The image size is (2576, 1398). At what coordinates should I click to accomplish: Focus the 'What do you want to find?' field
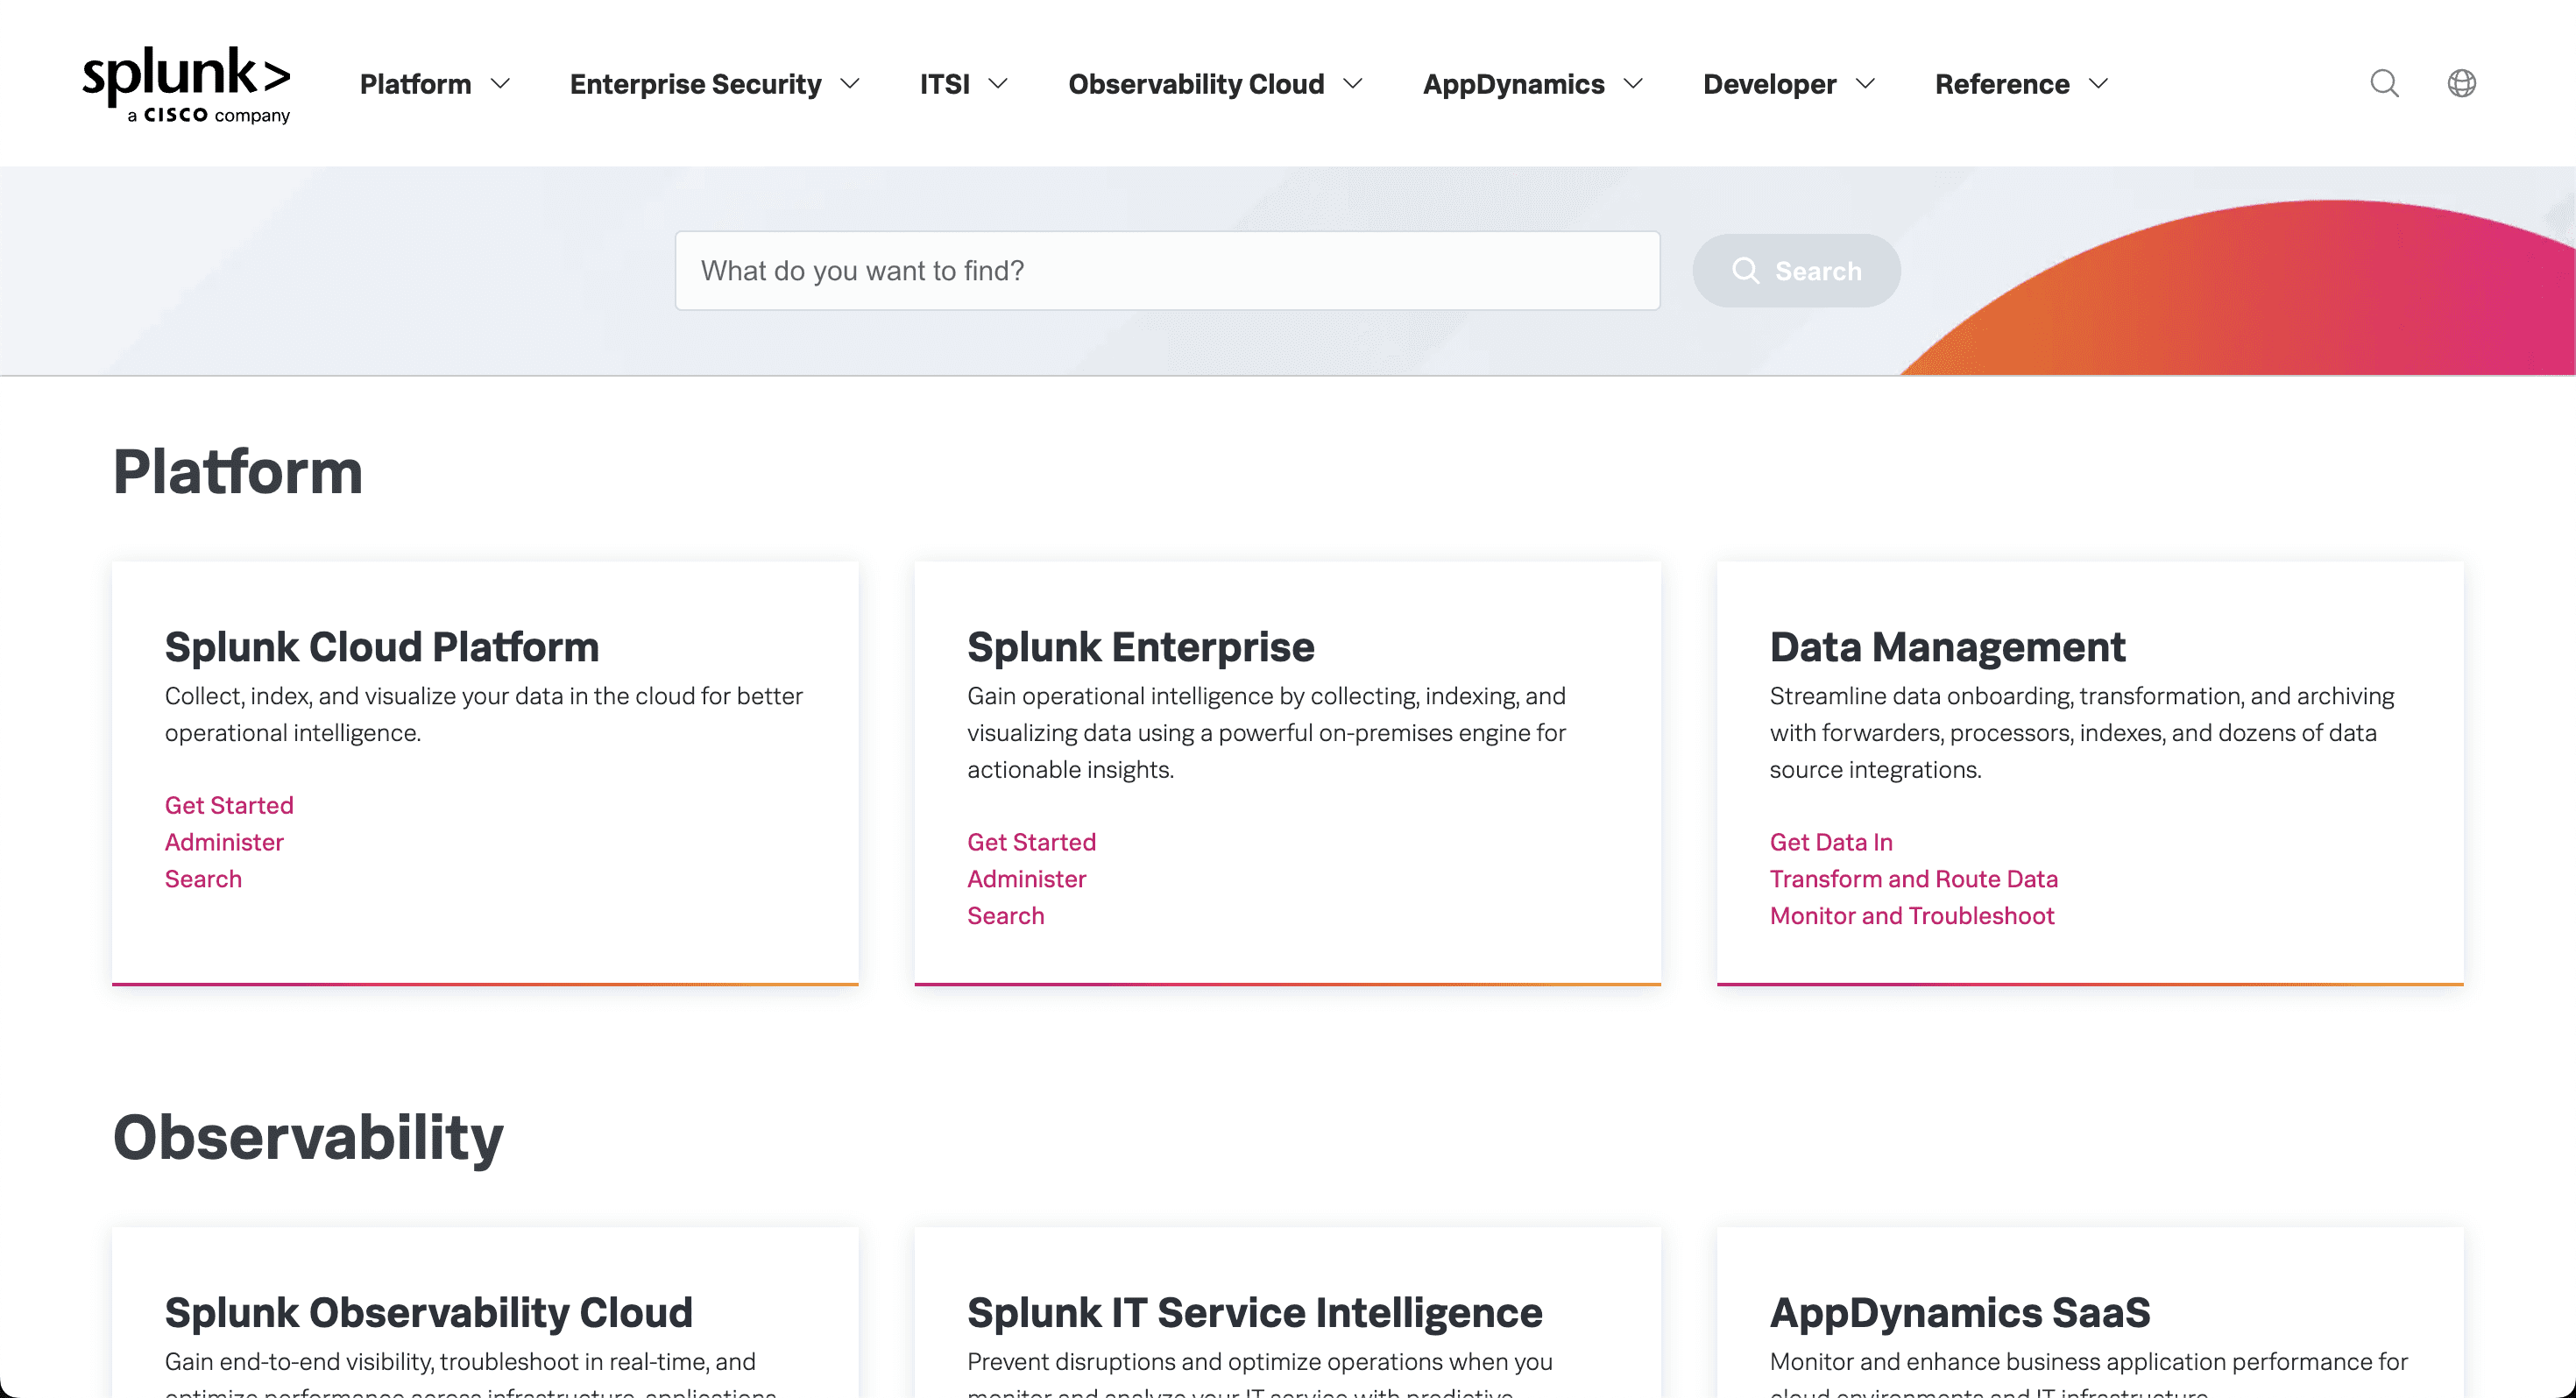pos(1167,271)
